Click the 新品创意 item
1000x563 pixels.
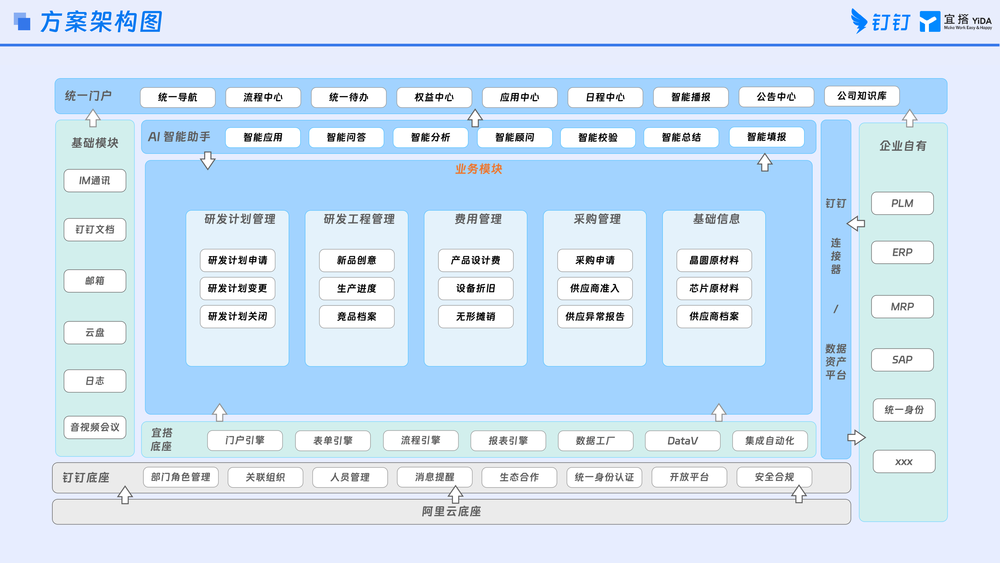pos(357,260)
